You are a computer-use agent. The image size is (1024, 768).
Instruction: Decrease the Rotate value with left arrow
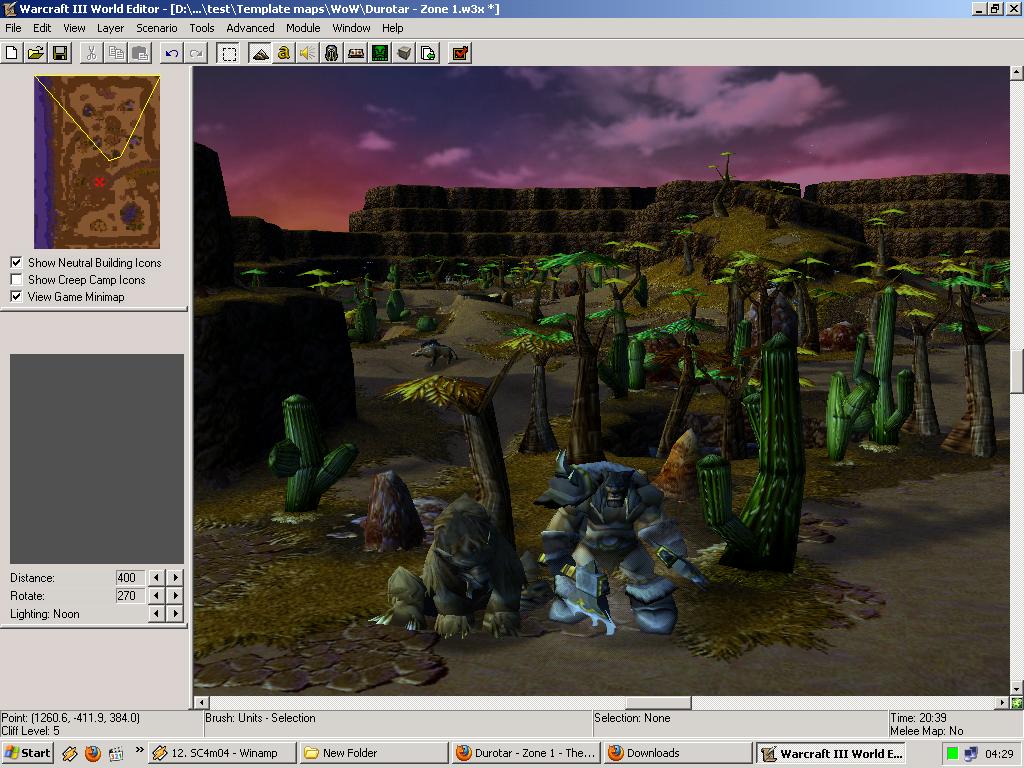point(156,596)
